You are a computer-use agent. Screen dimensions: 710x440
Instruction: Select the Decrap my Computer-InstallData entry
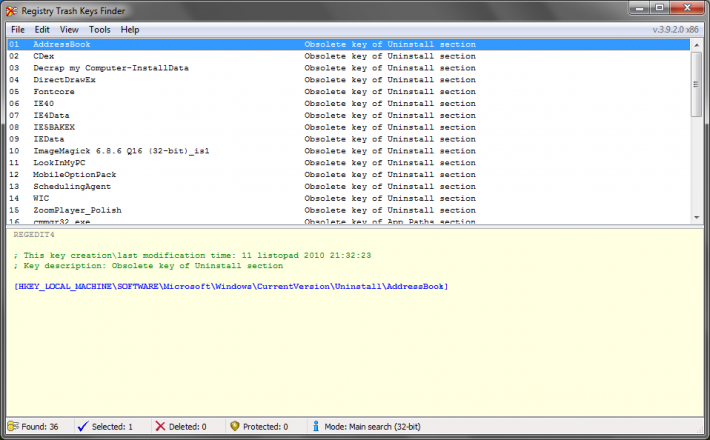point(349,68)
